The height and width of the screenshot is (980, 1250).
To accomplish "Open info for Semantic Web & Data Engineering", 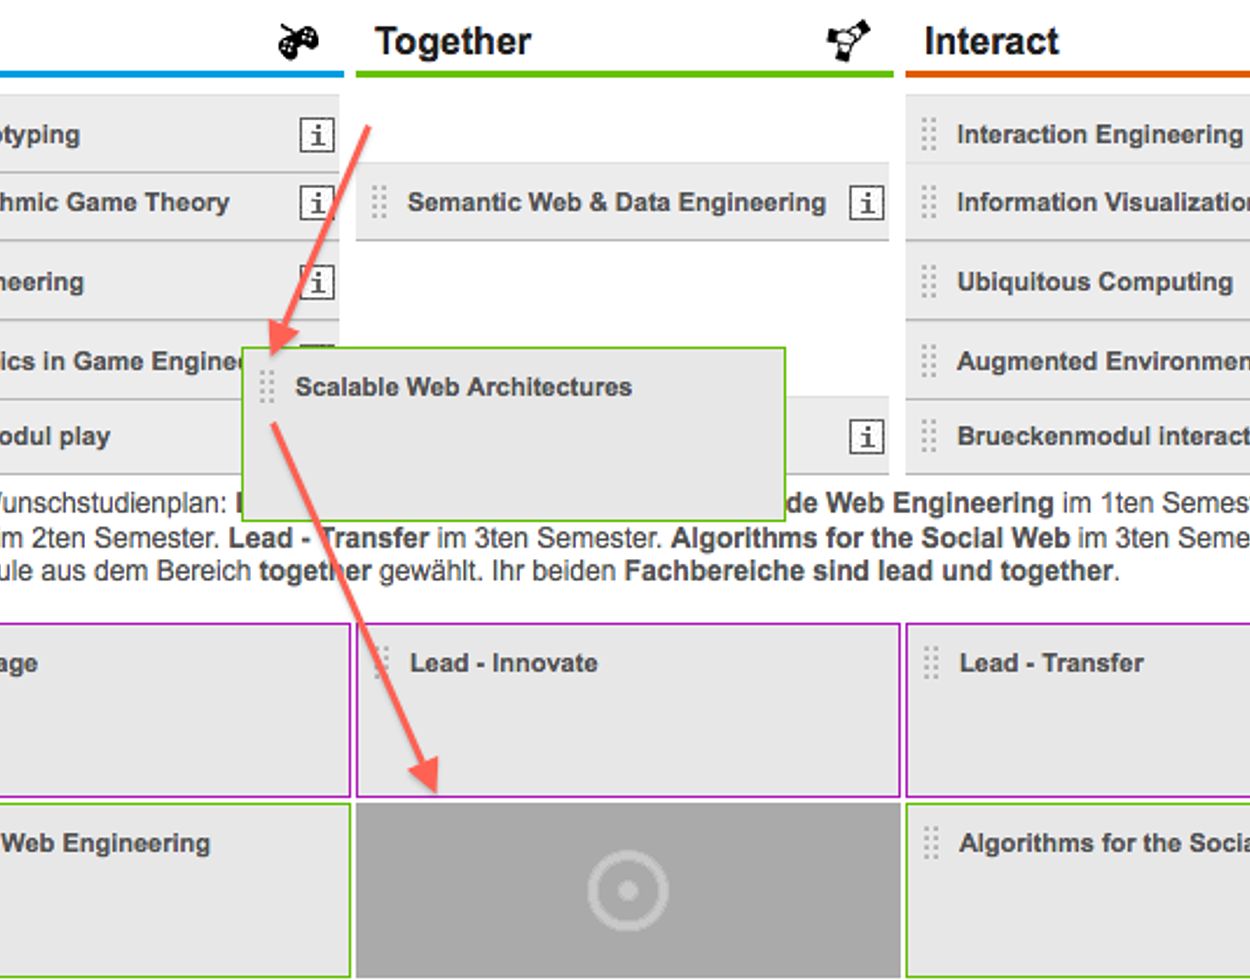I will pyautogui.click(x=866, y=203).
